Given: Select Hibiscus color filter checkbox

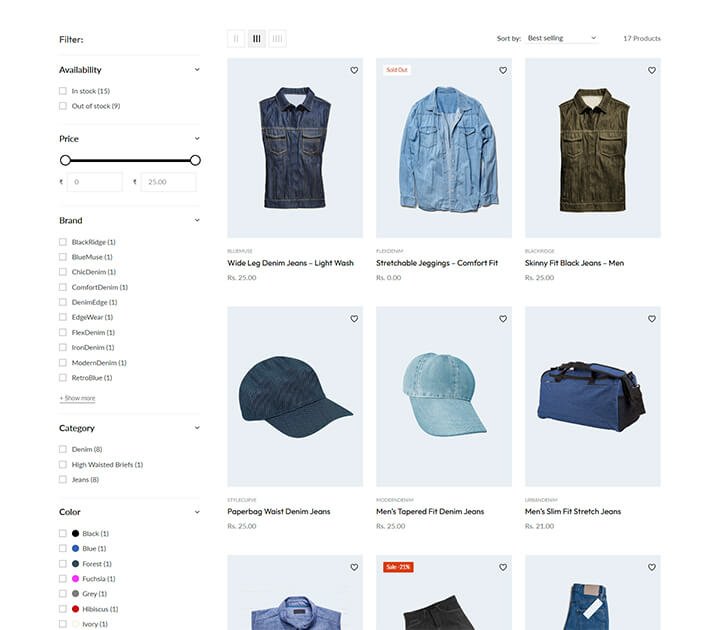Looking at the screenshot, I should point(63,609).
